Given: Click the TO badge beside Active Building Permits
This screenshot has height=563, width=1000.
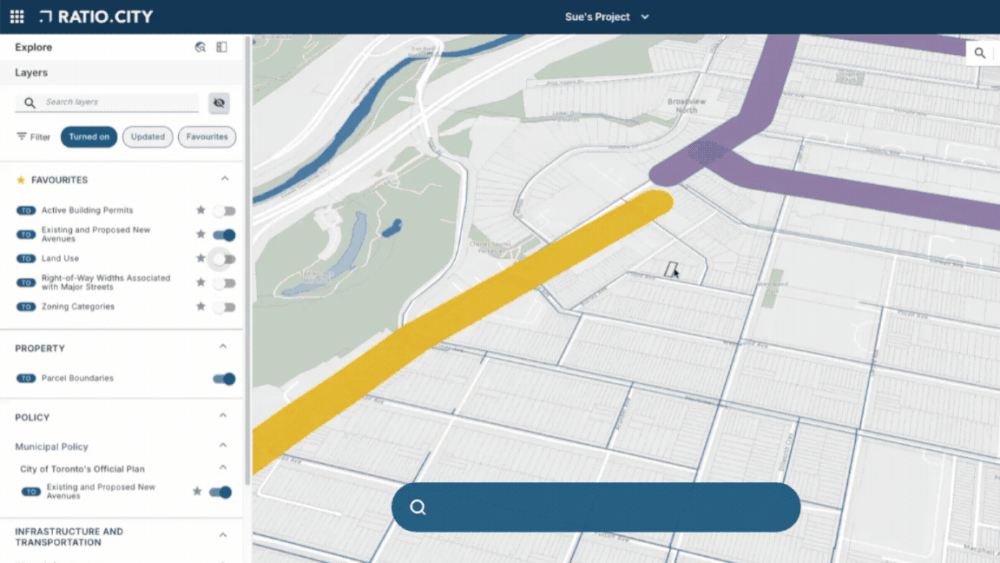Looking at the screenshot, I should (26, 210).
